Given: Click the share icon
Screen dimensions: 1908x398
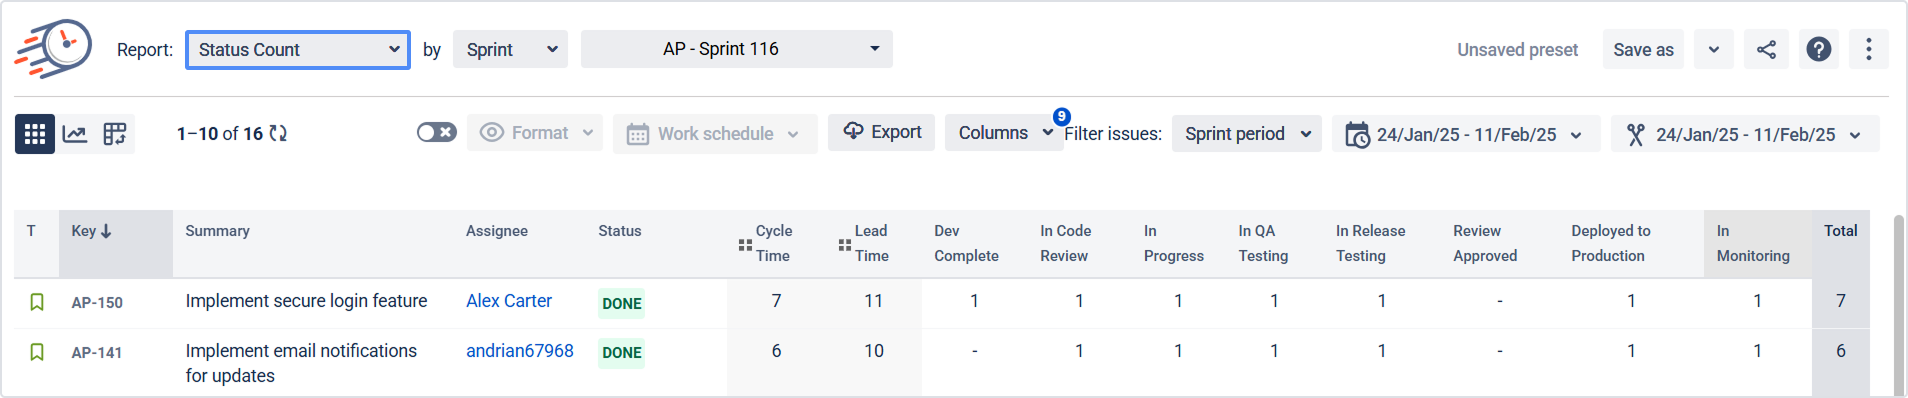Looking at the screenshot, I should tap(1767, 49).
